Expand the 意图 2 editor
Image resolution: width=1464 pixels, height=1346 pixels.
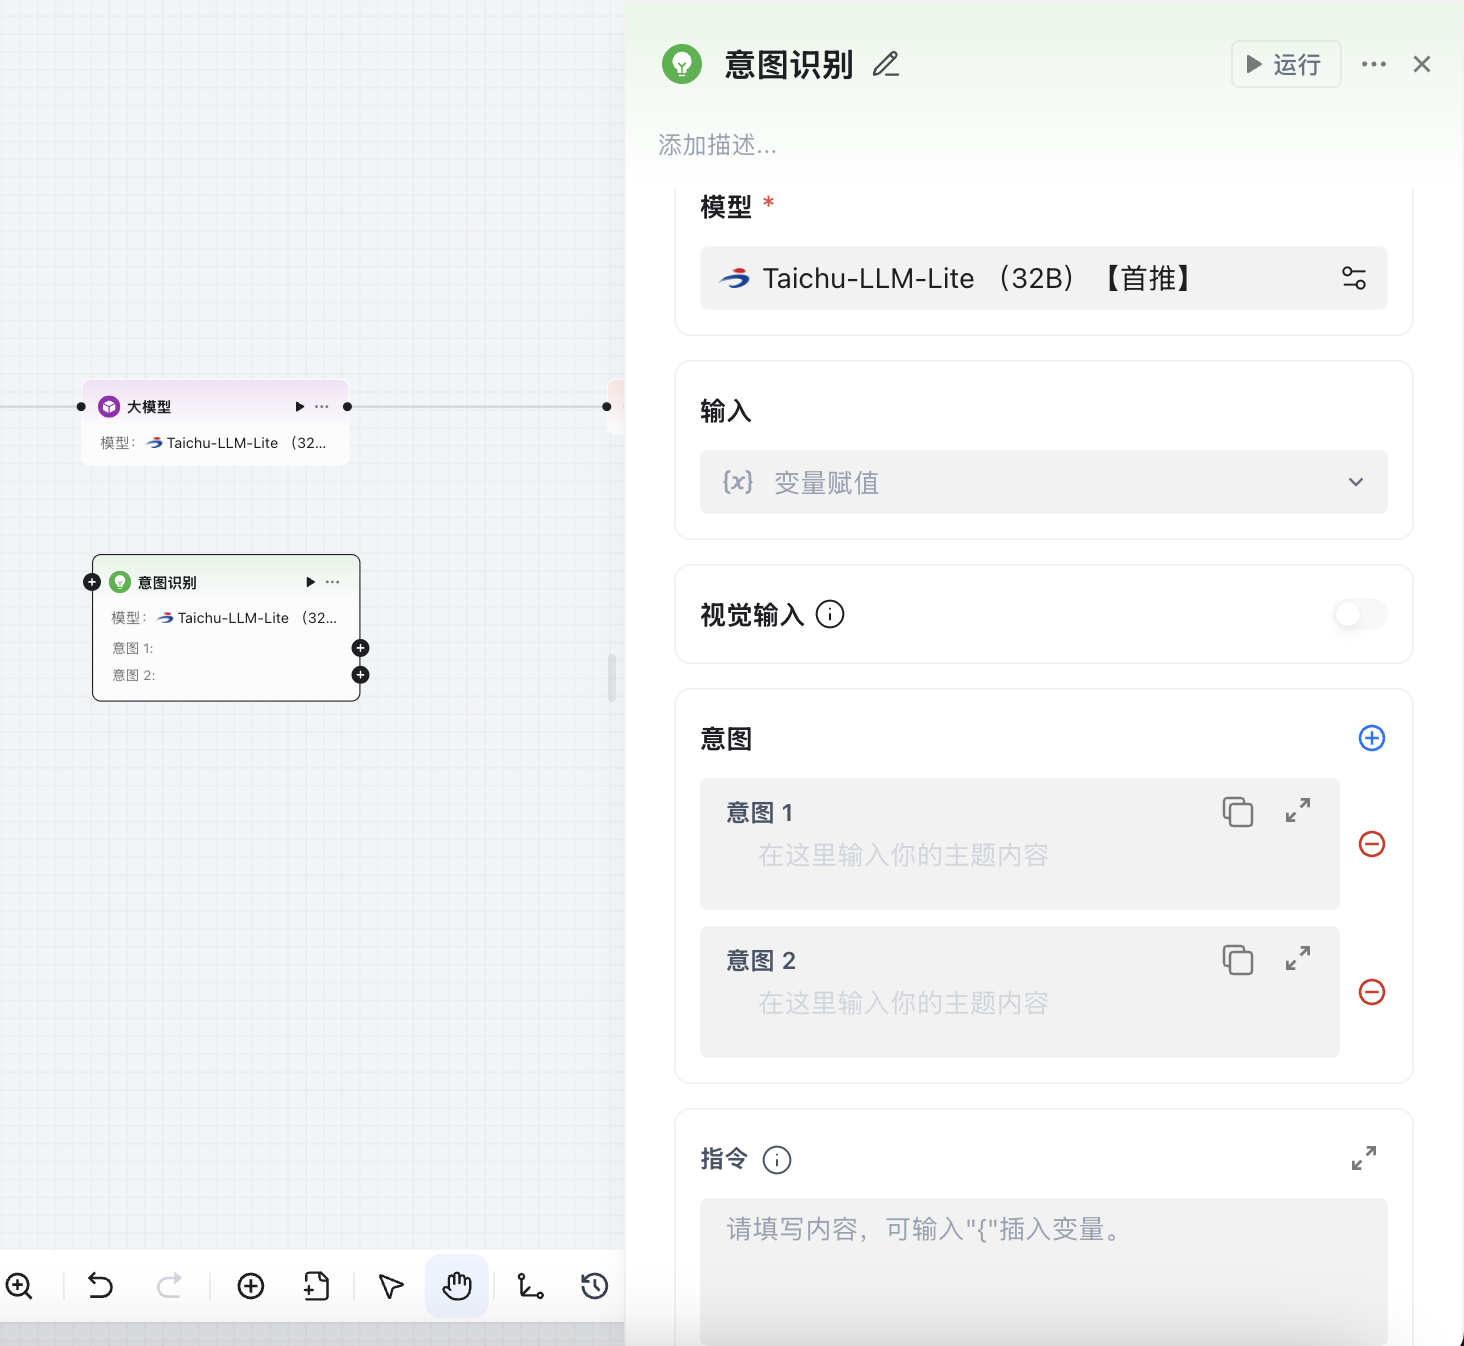[x=1297, y=959]
